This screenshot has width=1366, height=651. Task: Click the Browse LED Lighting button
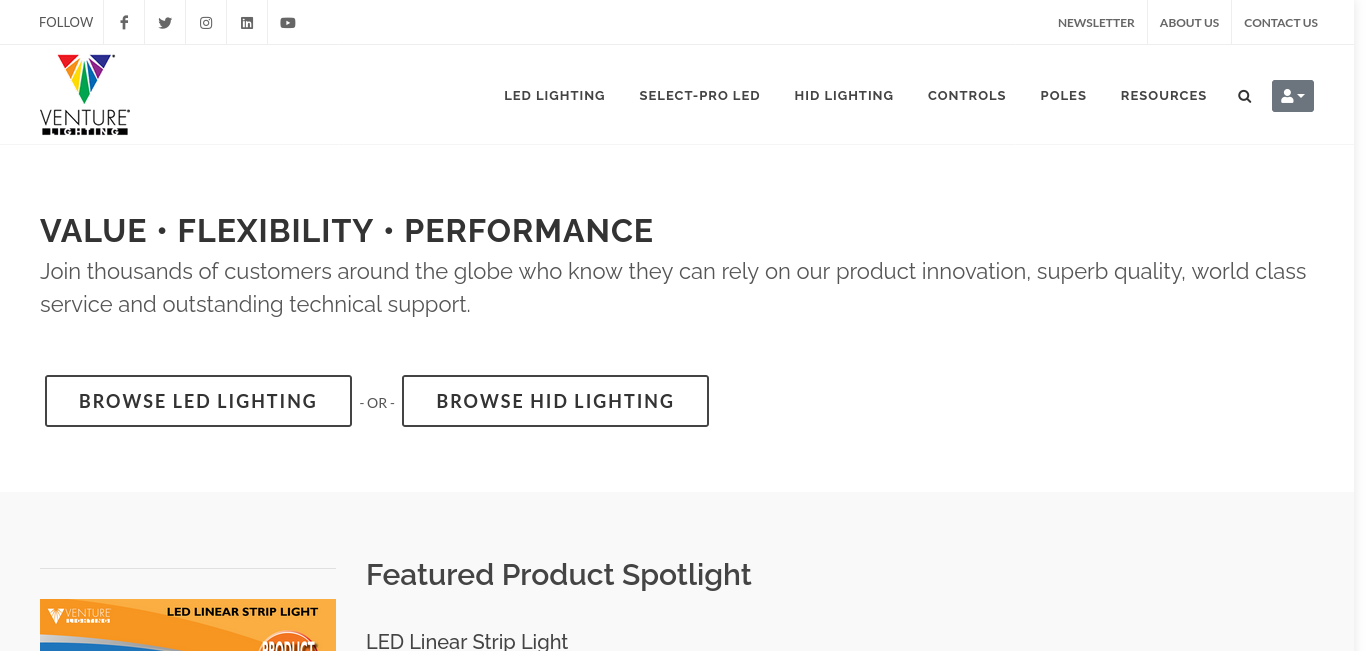coord(198,401)
